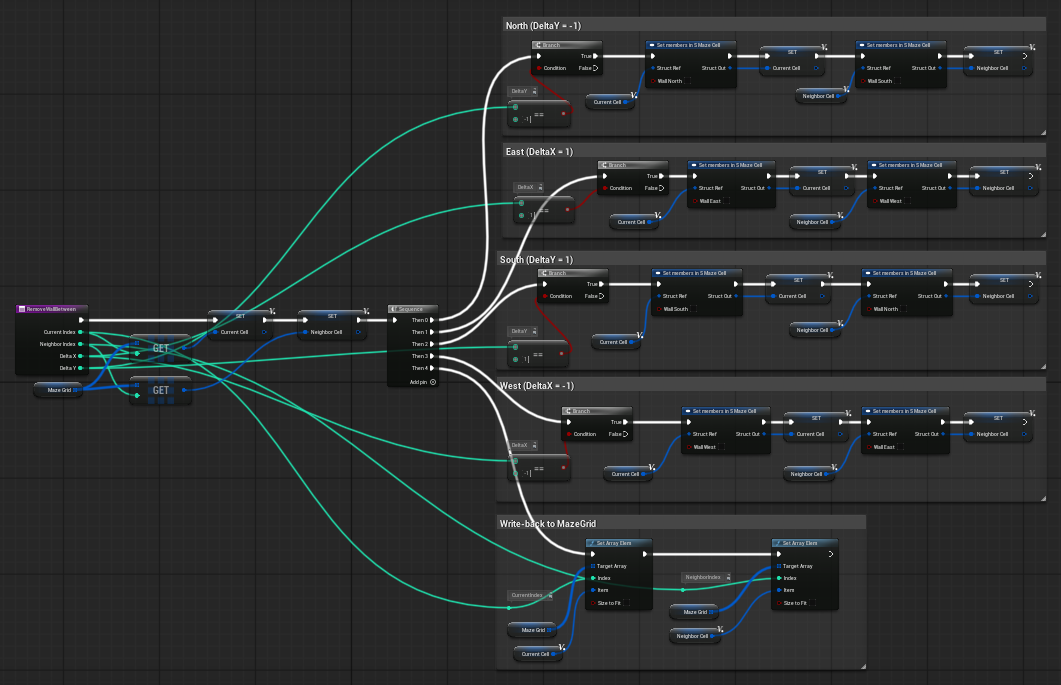Select the Write-back to MazeGrid comment title
The height and width of the screenshot is (685, 1061).
(x=547, y=524)
